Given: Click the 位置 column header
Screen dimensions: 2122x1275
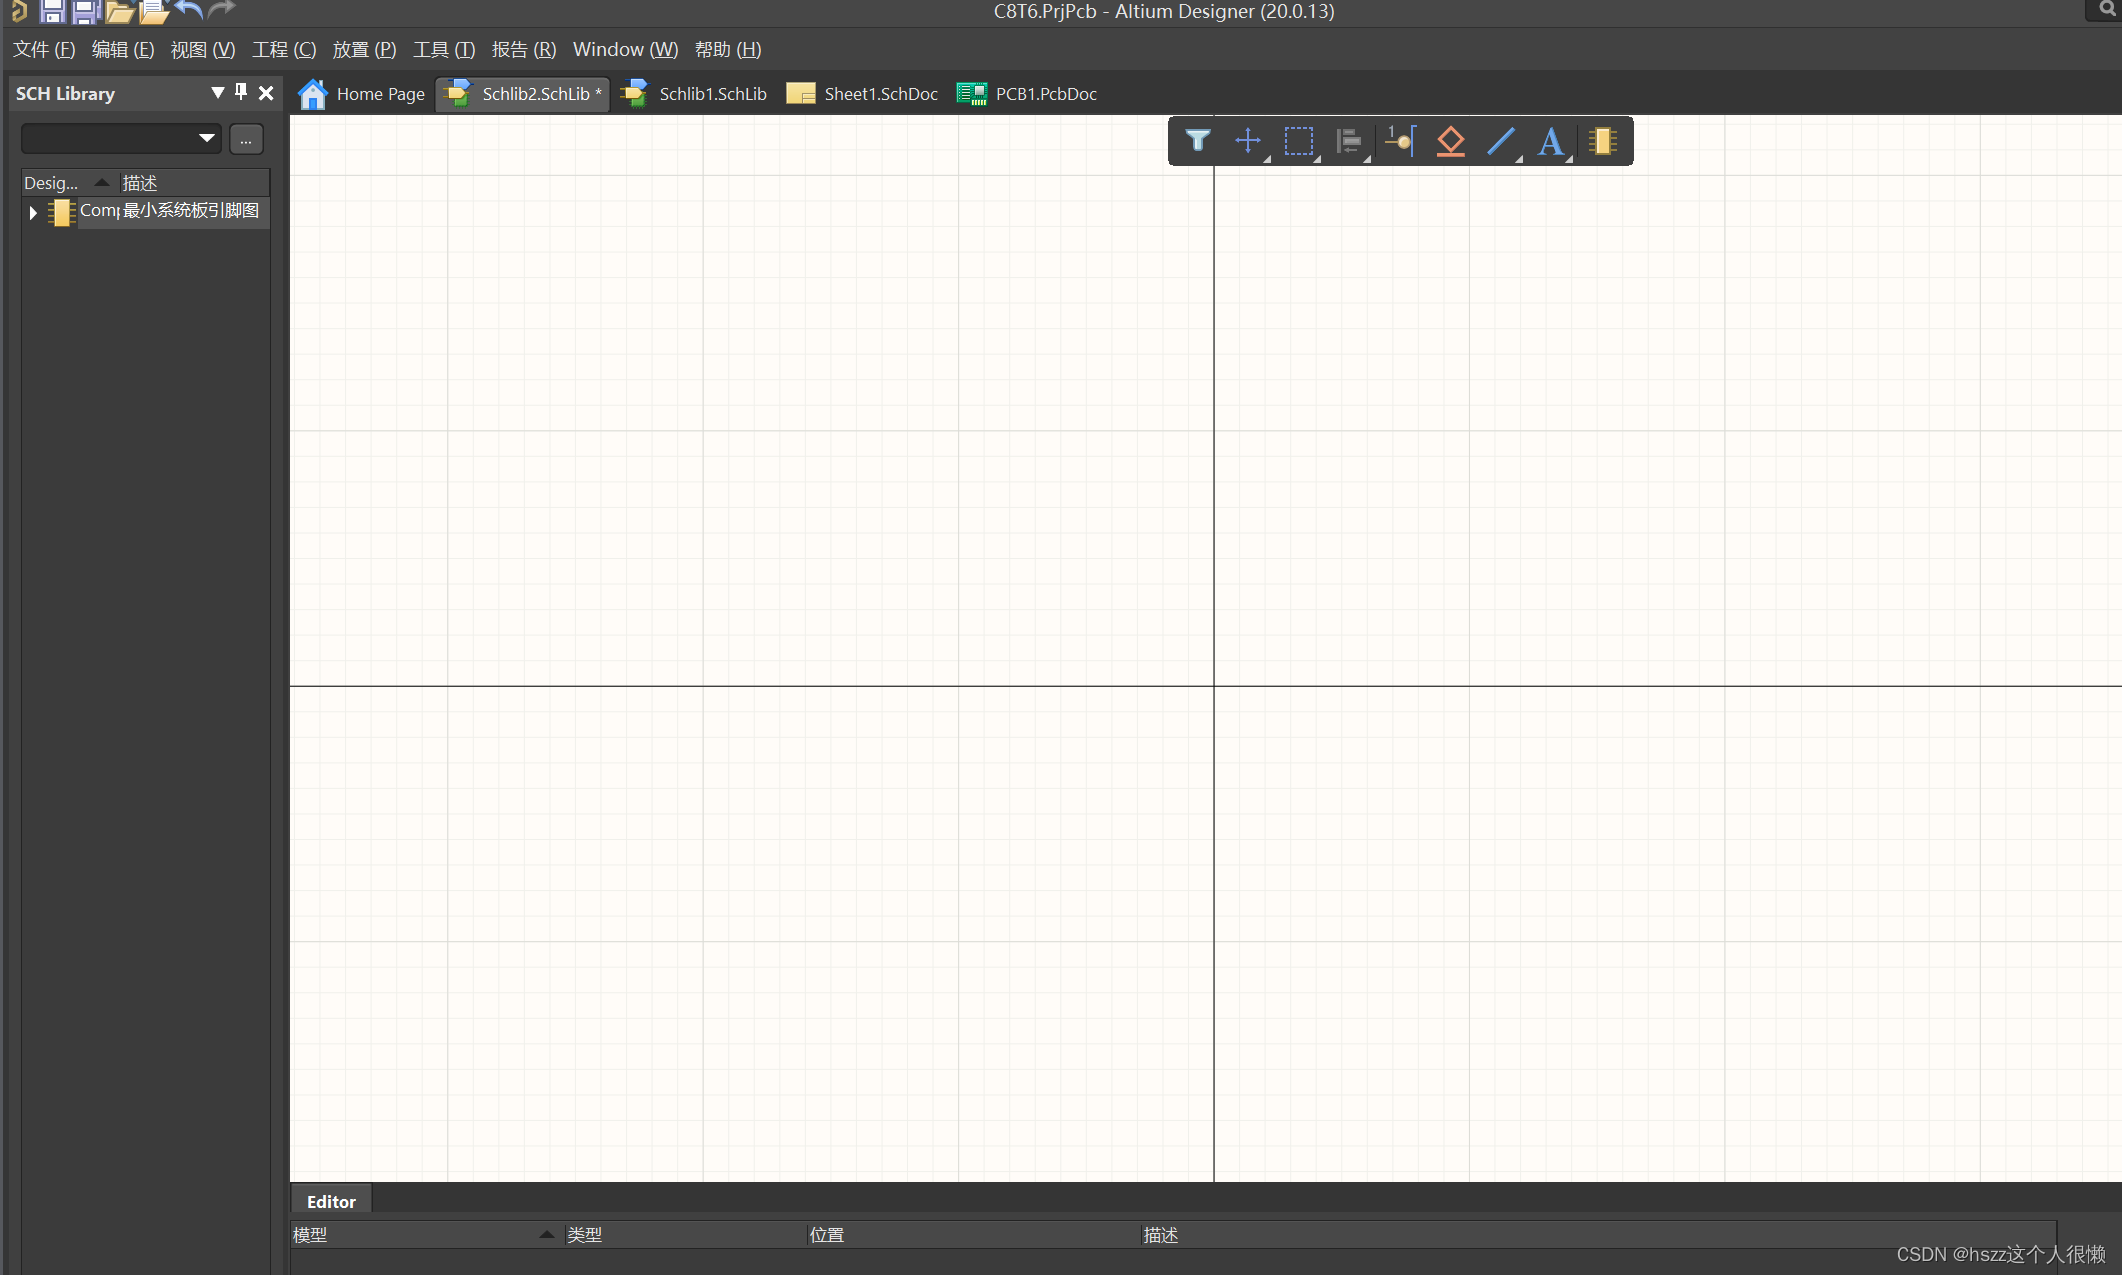Looking at the screenshot, I should [x=973, y=1235].
